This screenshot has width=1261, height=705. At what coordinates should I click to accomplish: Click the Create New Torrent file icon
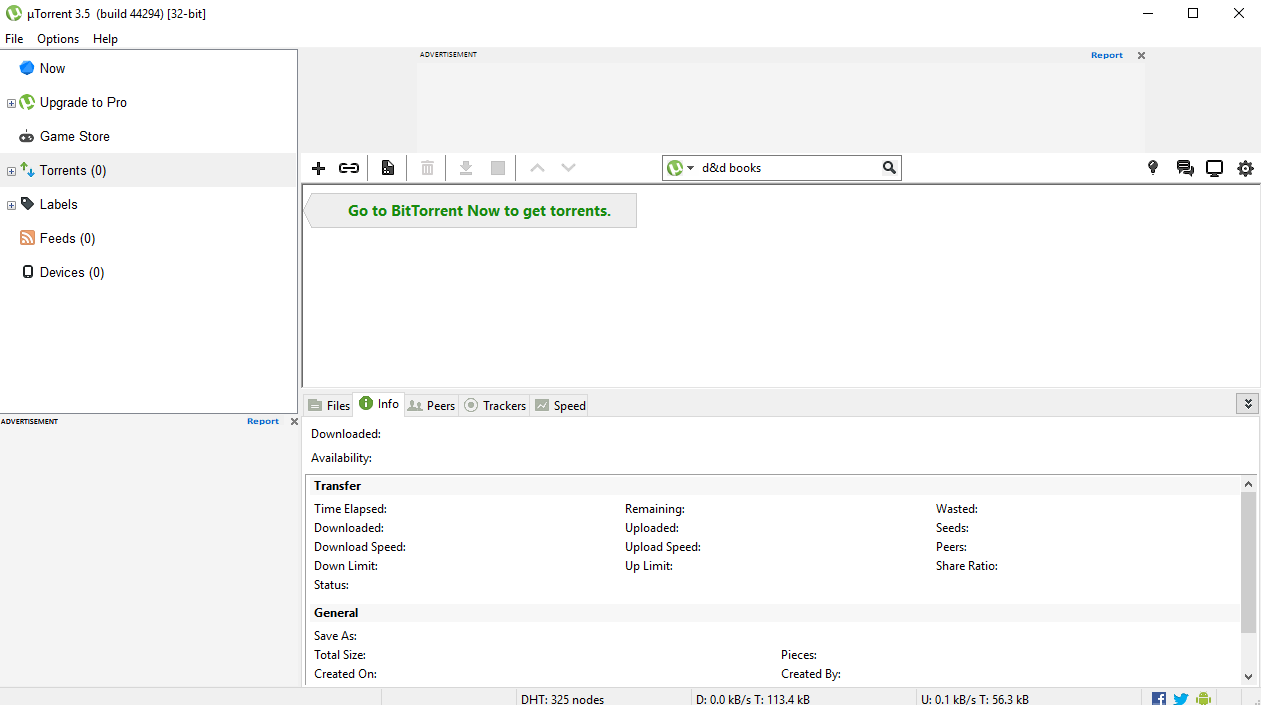388,168
